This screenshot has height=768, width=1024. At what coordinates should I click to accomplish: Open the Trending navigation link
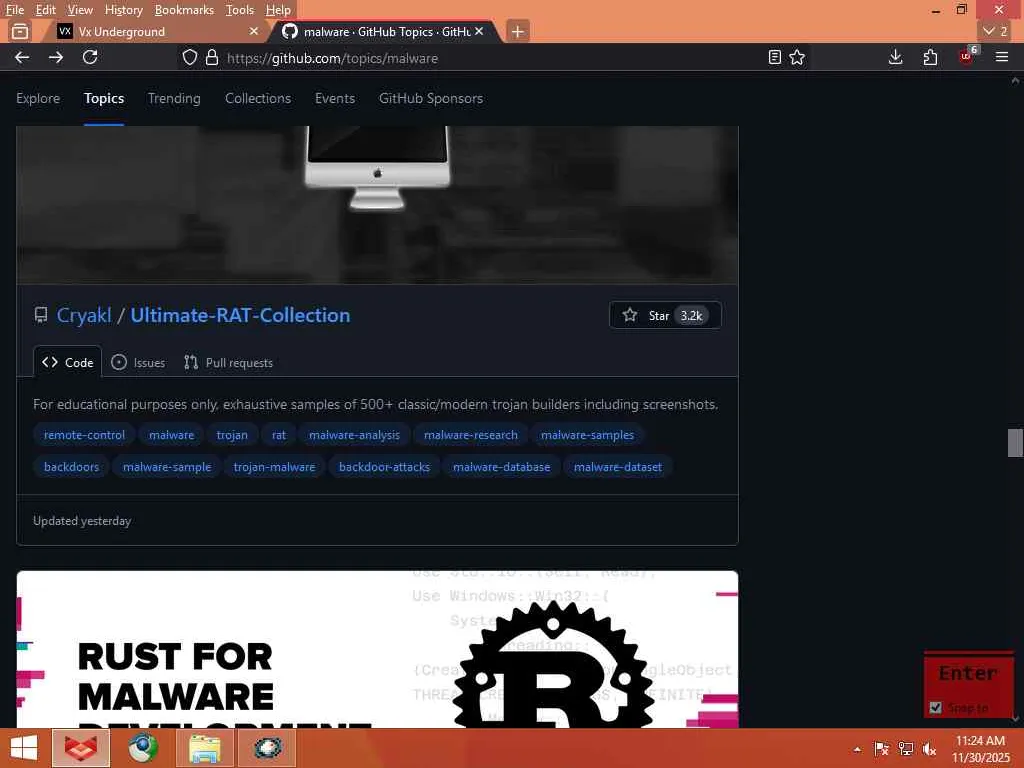(174, 98)
